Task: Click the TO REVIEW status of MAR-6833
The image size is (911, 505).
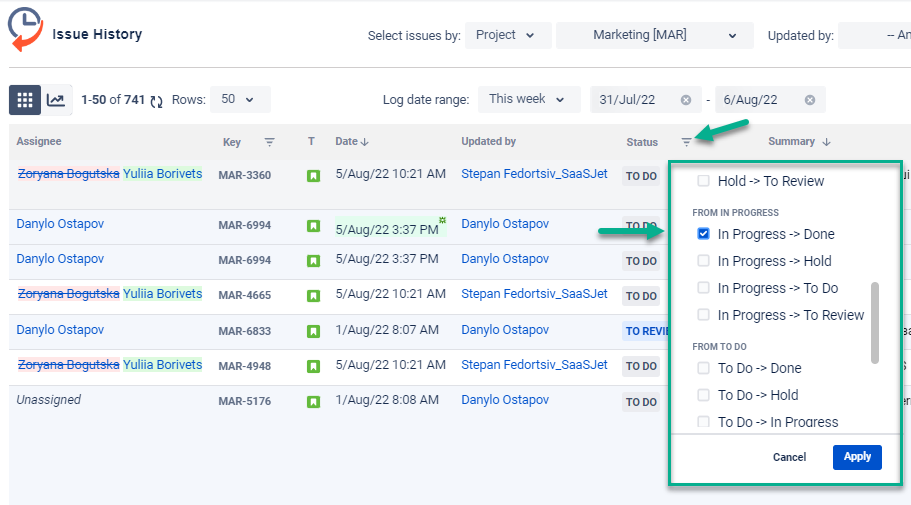Action: point(646,331)
